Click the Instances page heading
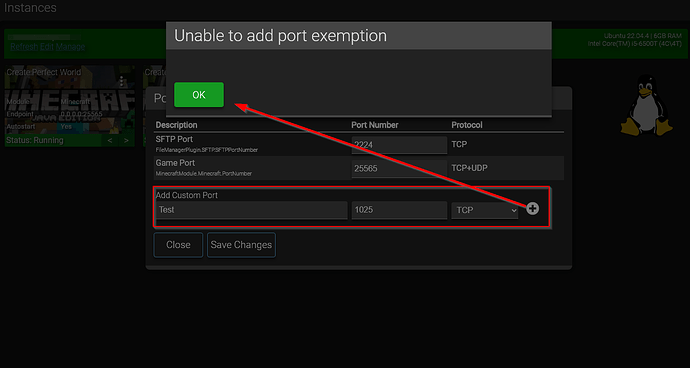Viewport: 690px width, 368px height. [30, 7]
